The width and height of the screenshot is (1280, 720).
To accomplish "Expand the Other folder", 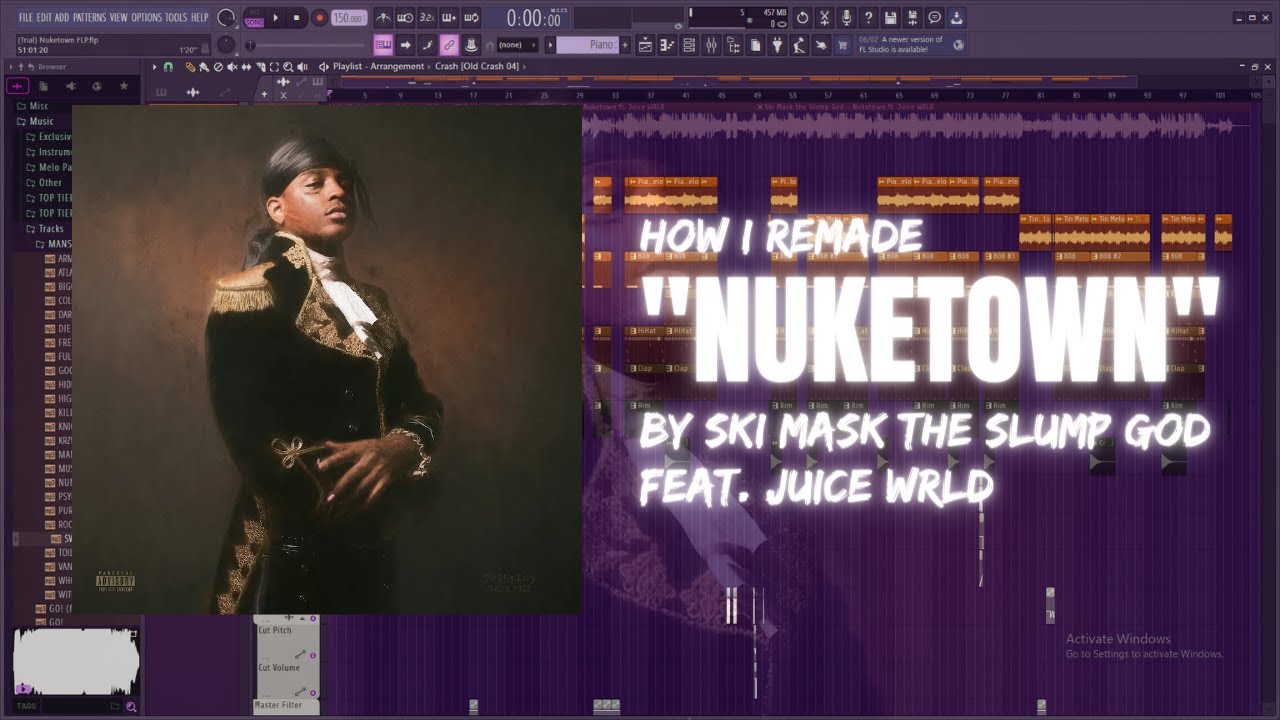I will [44, 183].
